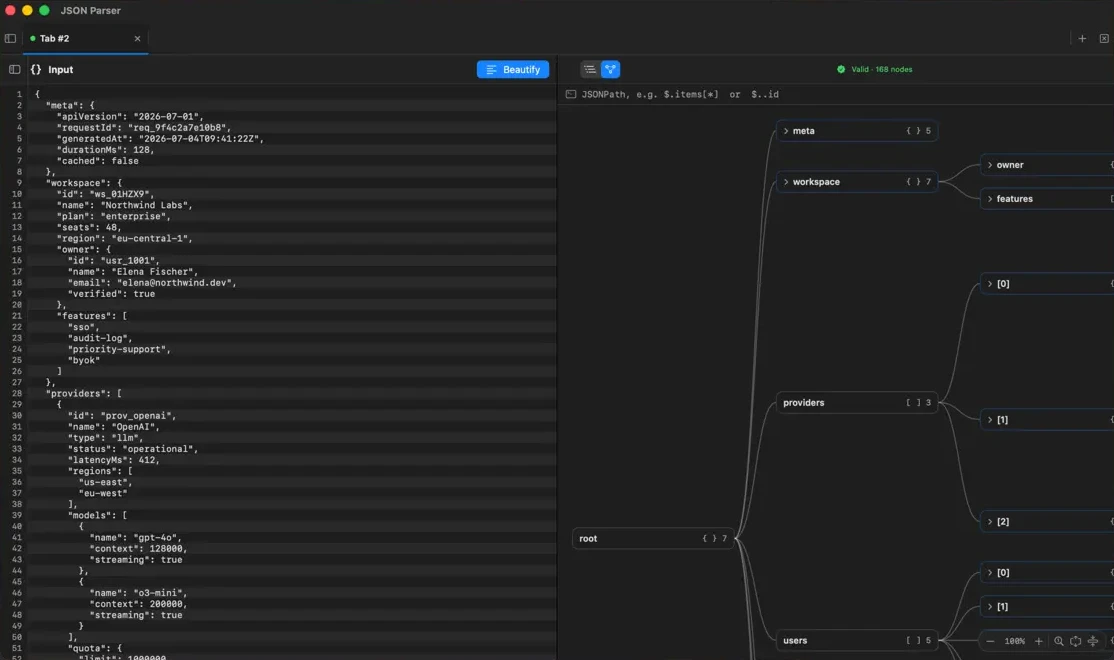Click the "latencyMs": 412 line
1114x660 pixels.
(114, 460)
